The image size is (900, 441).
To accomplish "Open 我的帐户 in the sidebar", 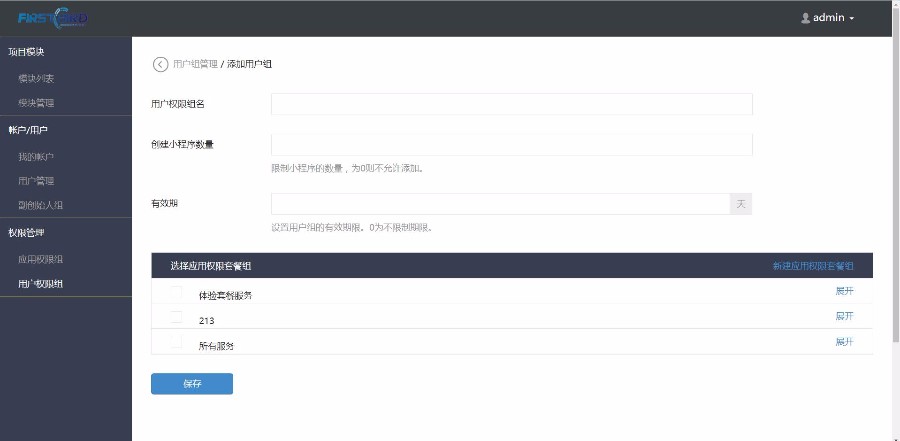I will coord(36,157).
